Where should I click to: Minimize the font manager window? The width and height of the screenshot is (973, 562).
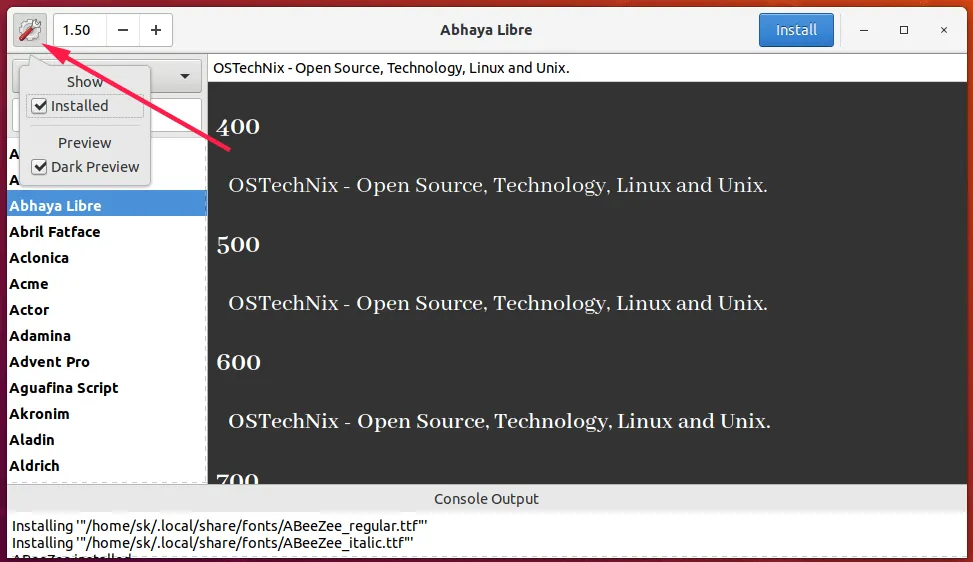tap(864, 30)
